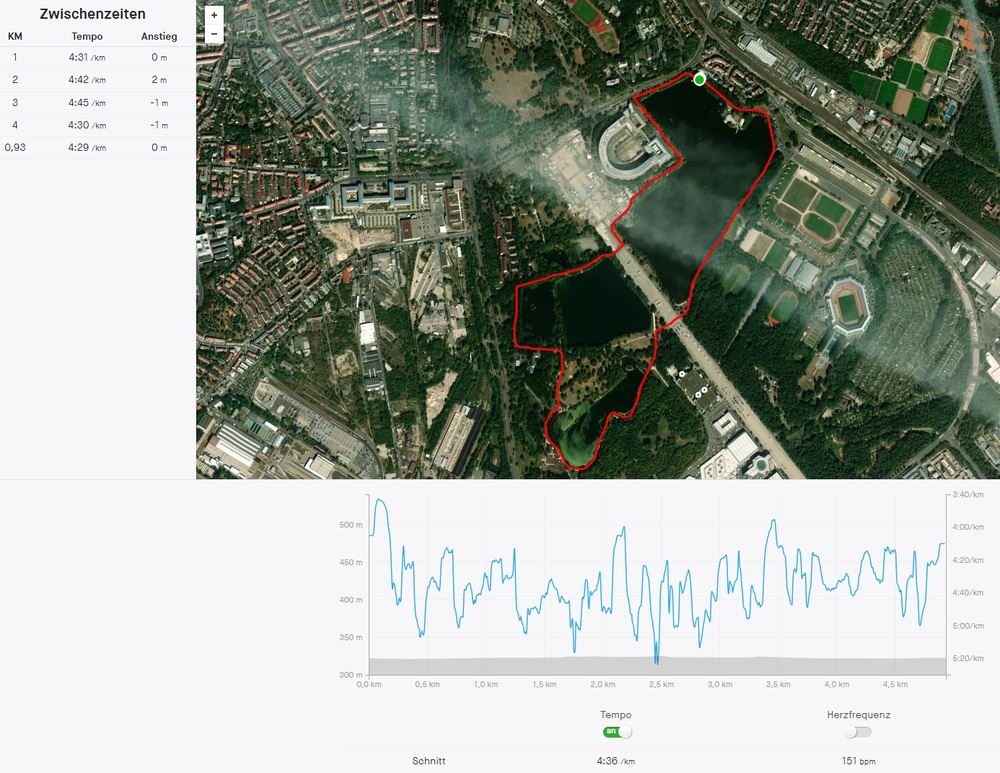Screen dimensions: 1000x773
Task: Click the Zwischenzeiten heading
Action: 92,14
